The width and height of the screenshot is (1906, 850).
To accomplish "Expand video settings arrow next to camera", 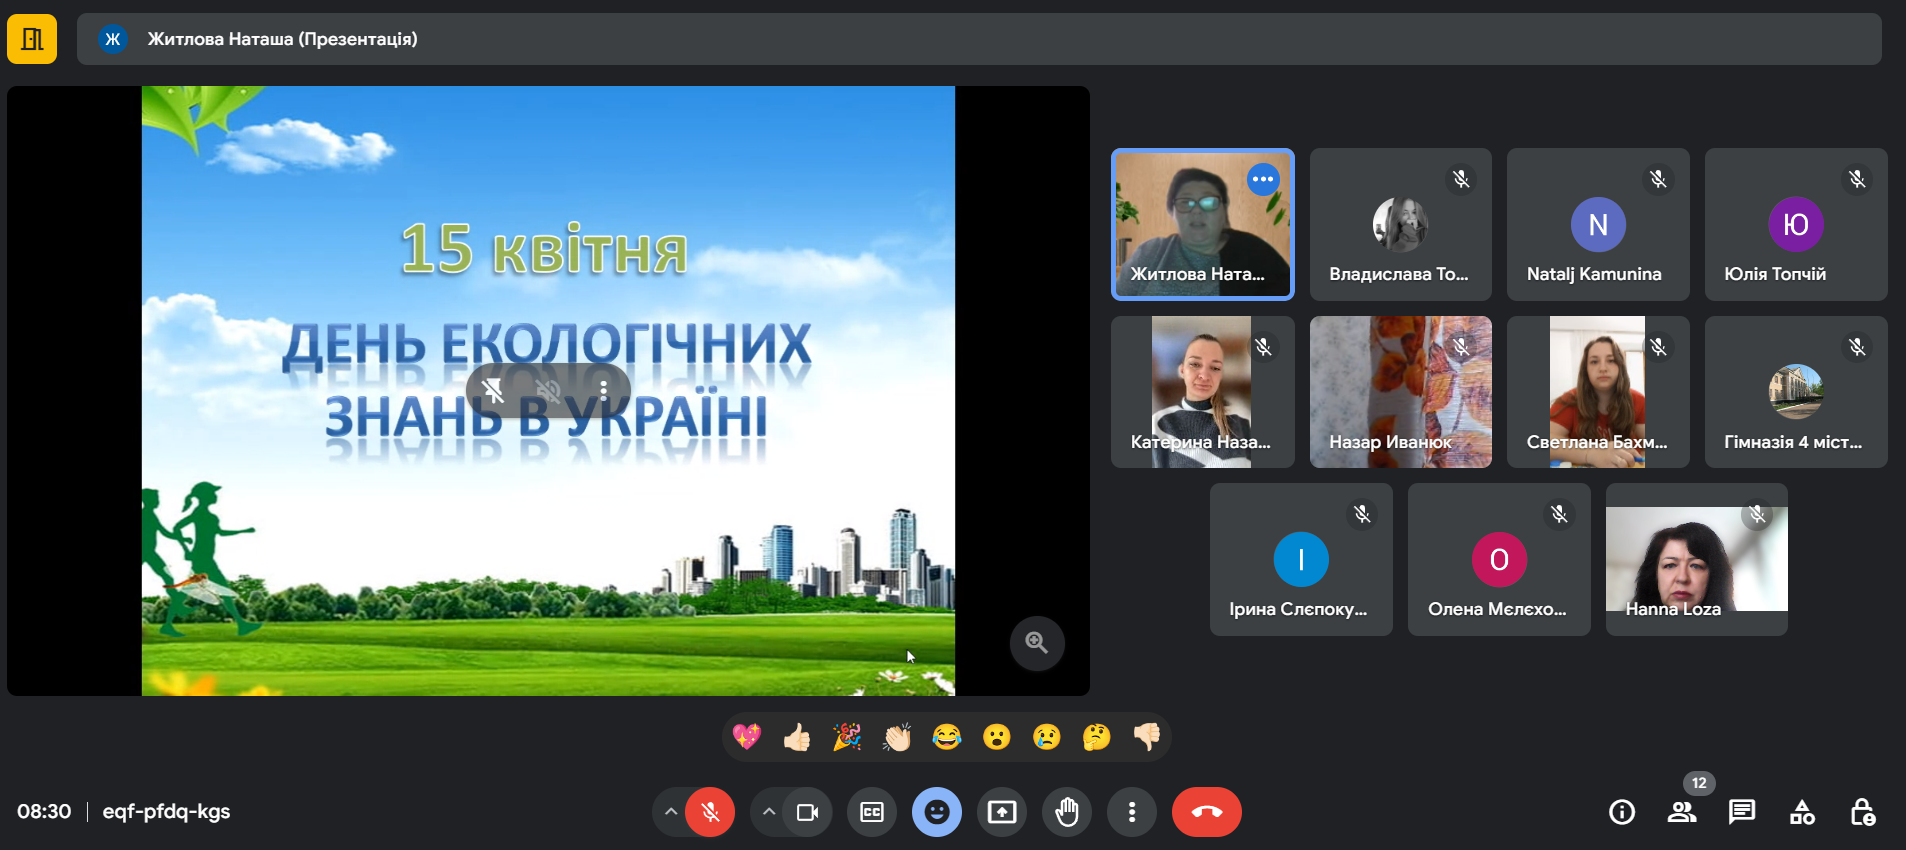I will tap(768, 812).
